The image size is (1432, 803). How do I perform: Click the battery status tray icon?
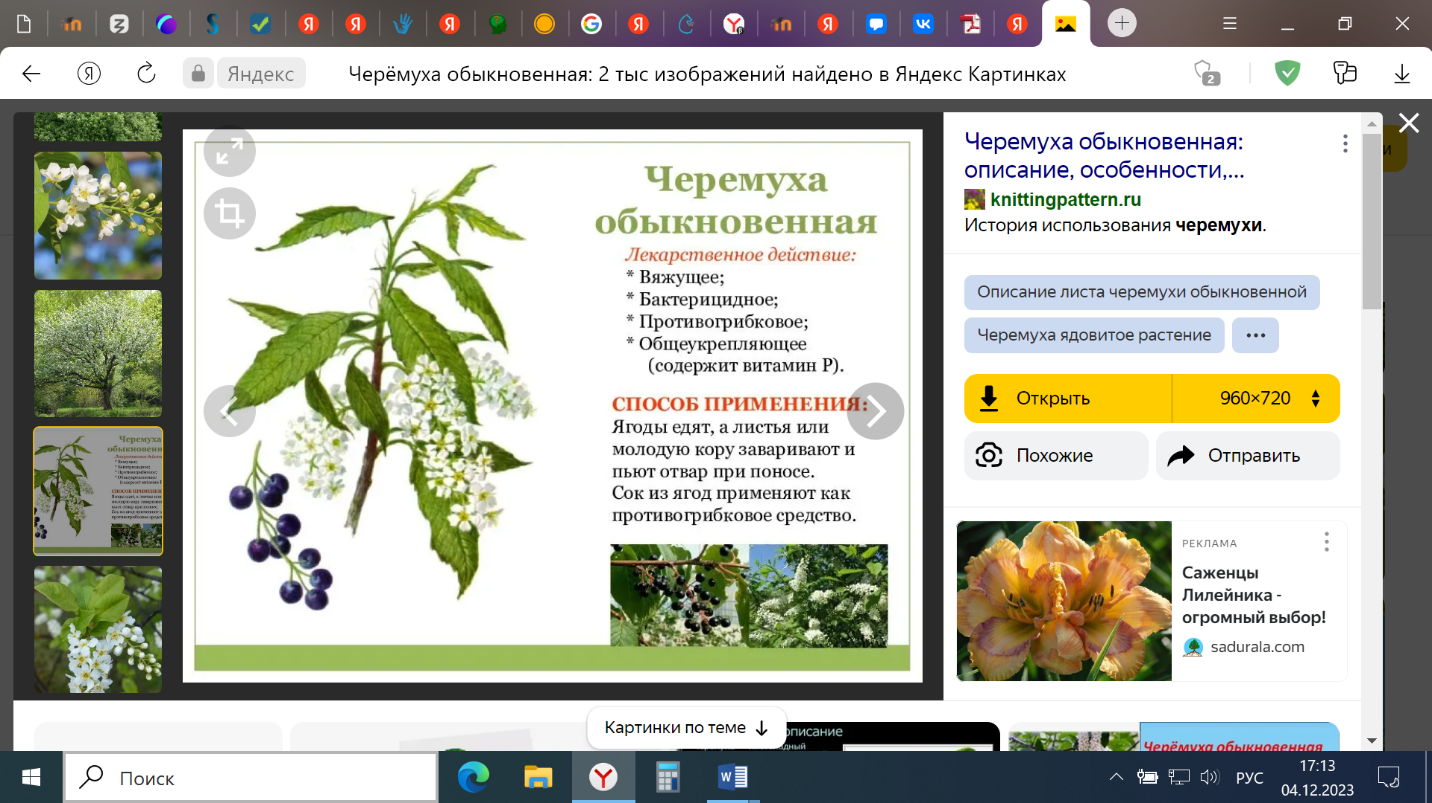pos(1148,778)
